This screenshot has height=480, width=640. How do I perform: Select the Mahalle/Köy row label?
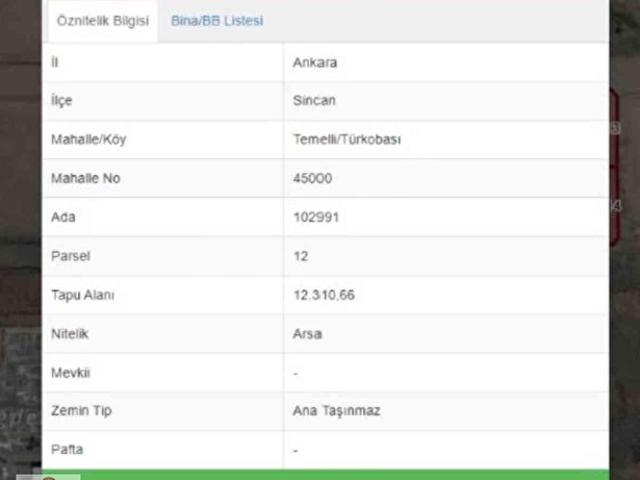click(88, 140)
